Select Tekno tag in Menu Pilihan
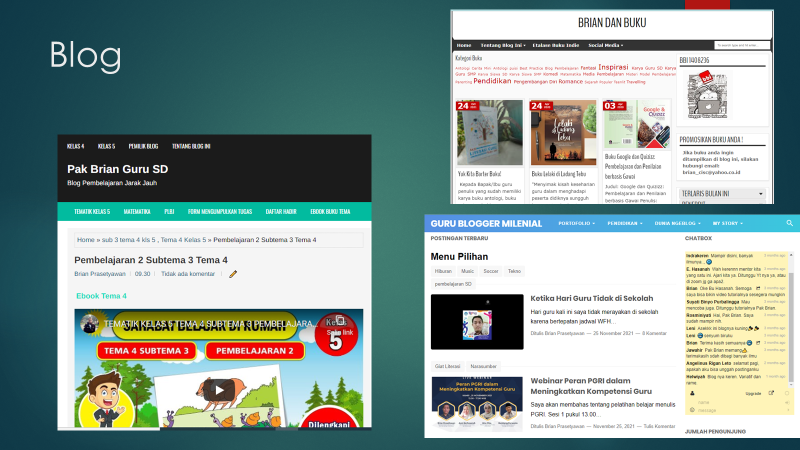 click(514, 271)
